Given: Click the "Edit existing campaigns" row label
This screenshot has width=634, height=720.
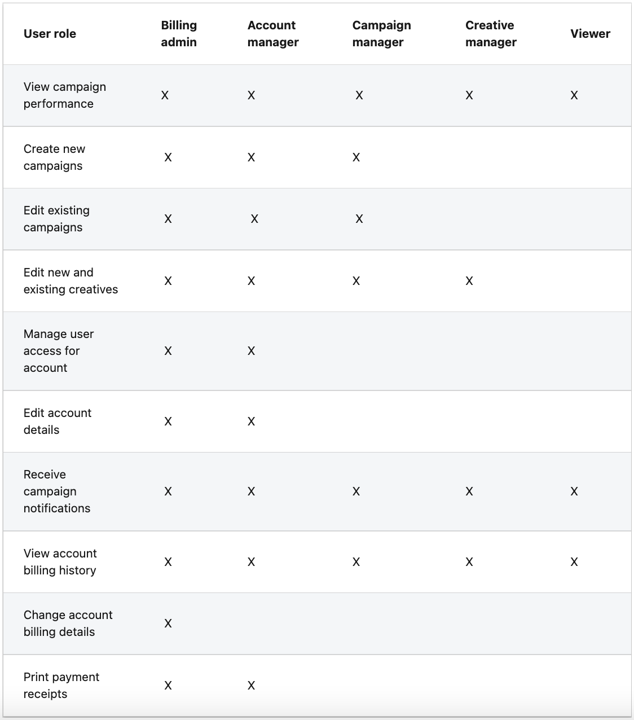Looking at the screenshot, I should (56, 219).
